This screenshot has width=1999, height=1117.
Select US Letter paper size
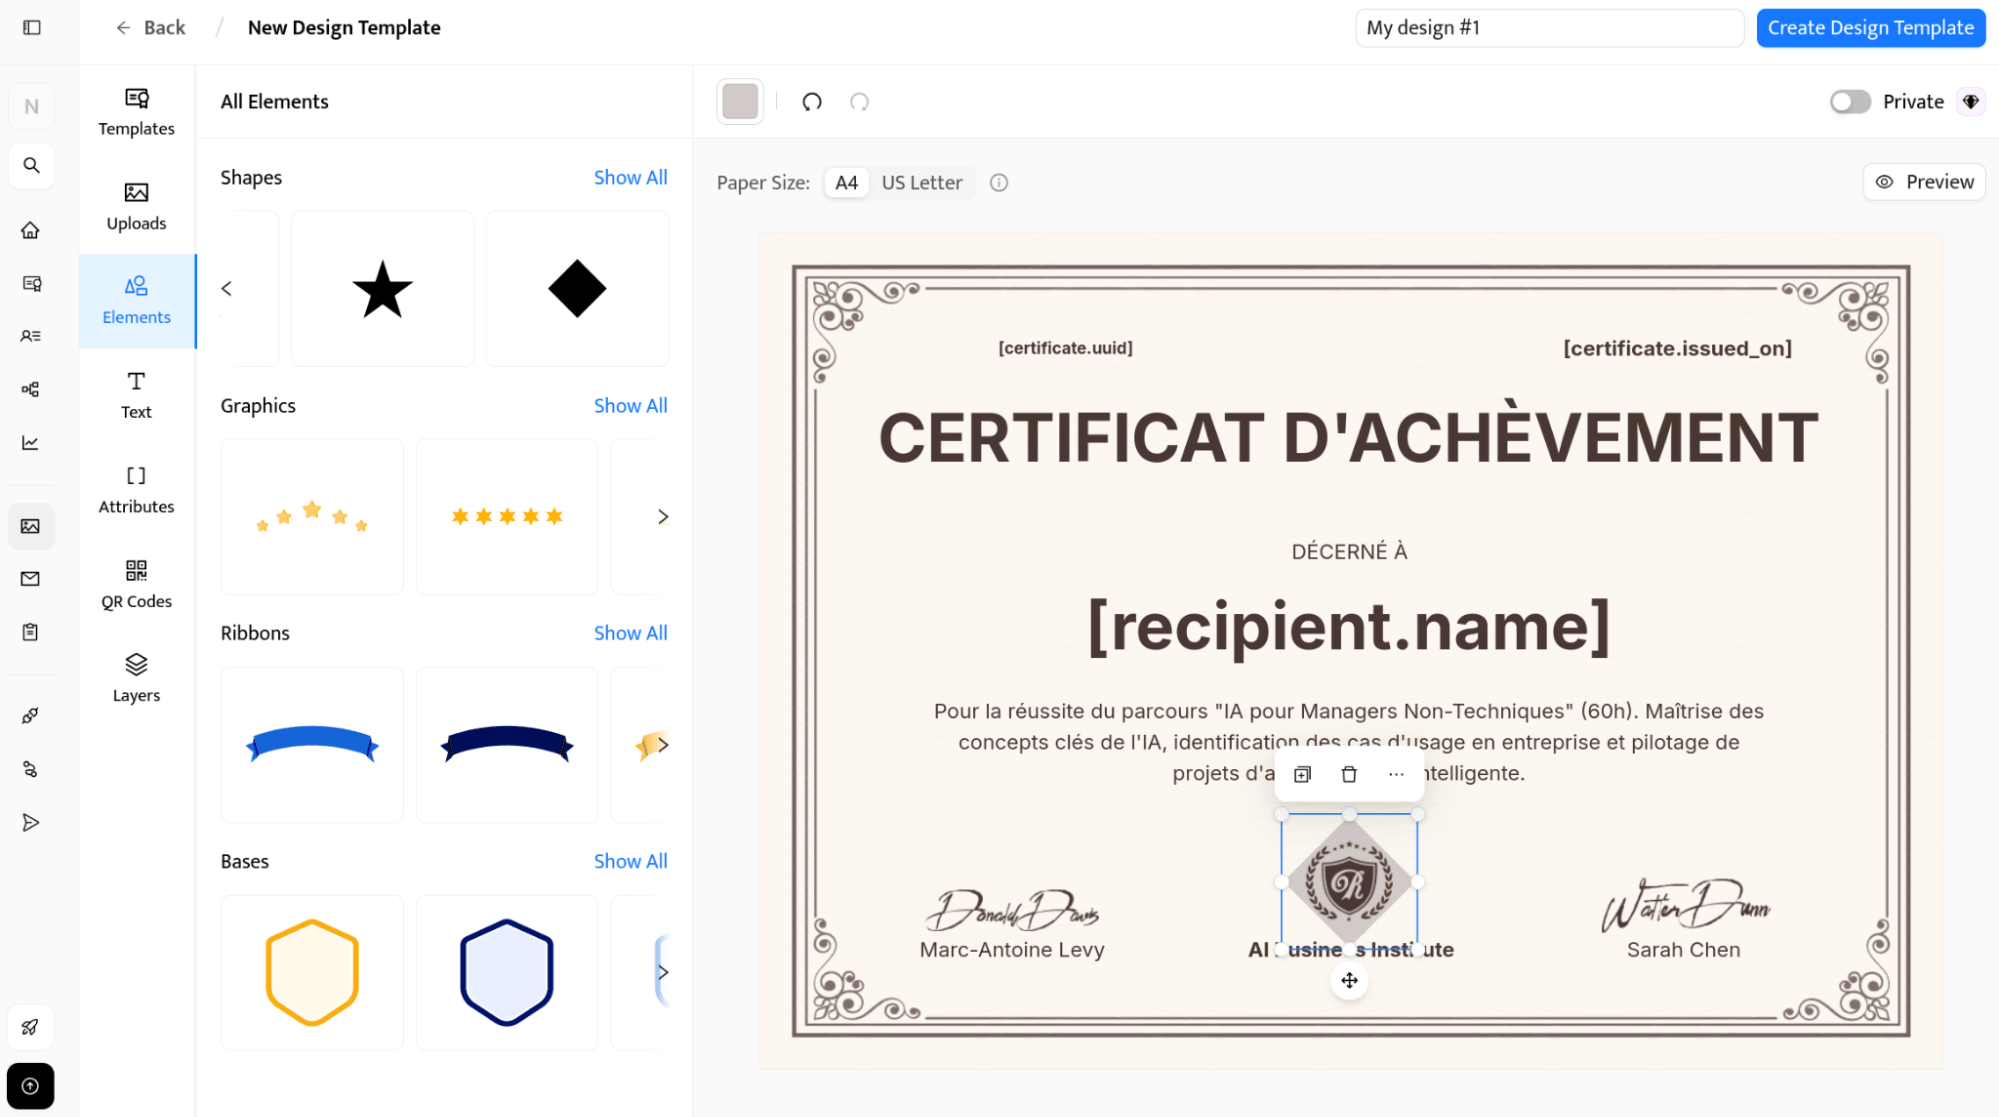(x=922, y=182)
